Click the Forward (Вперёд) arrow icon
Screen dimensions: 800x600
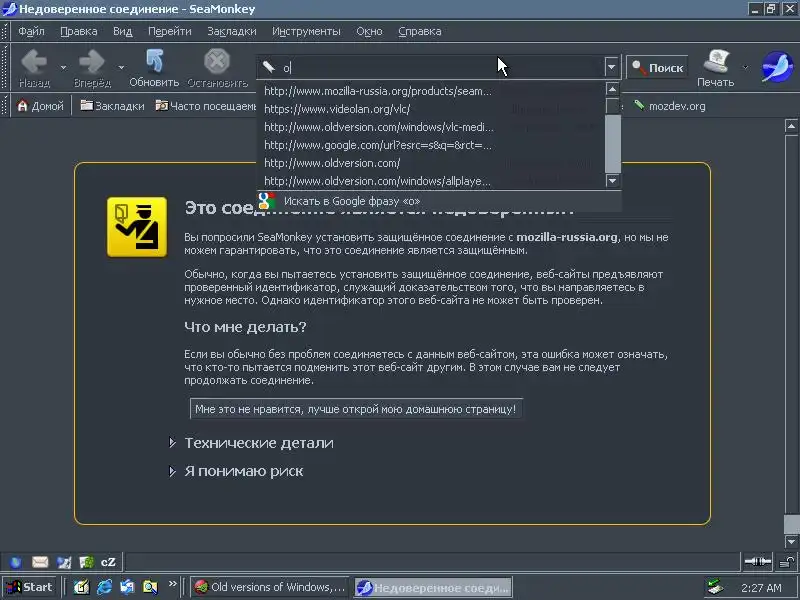click(x=92, y=62)
